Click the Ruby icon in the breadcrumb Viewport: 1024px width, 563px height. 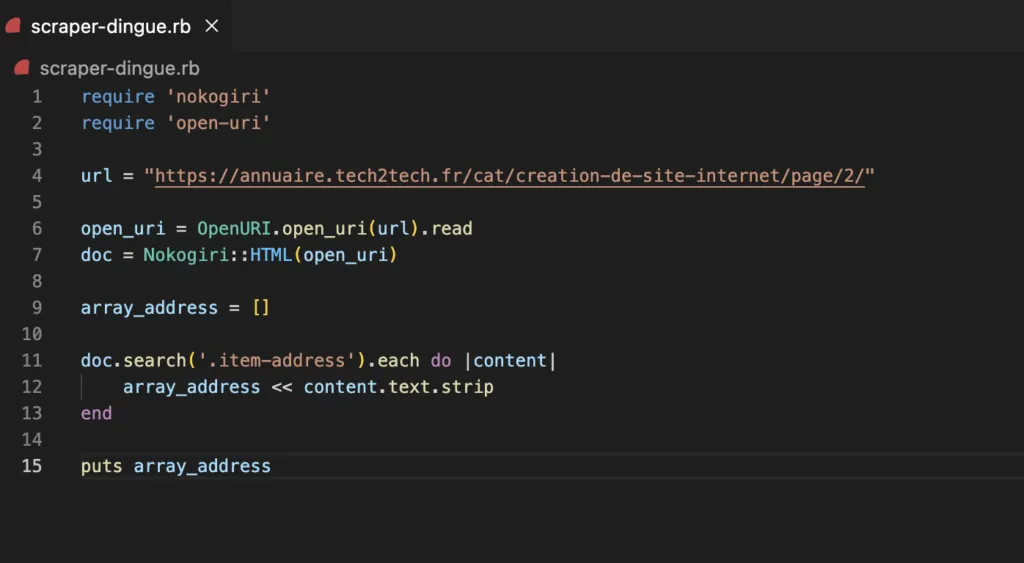click(22, 67)
